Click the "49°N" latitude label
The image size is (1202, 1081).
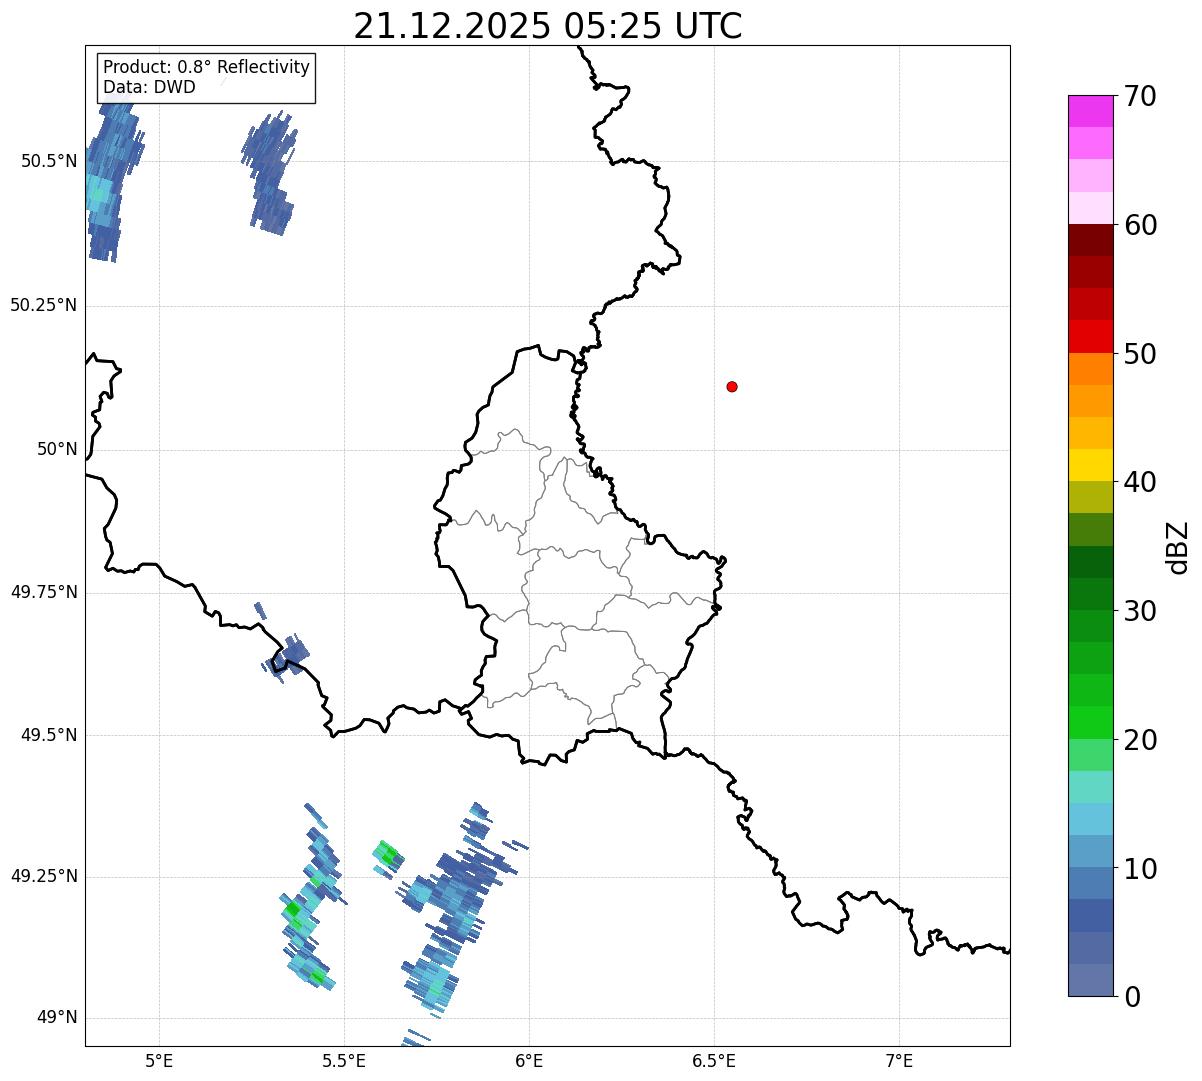pyautogui.click(x=57, y=1017)
